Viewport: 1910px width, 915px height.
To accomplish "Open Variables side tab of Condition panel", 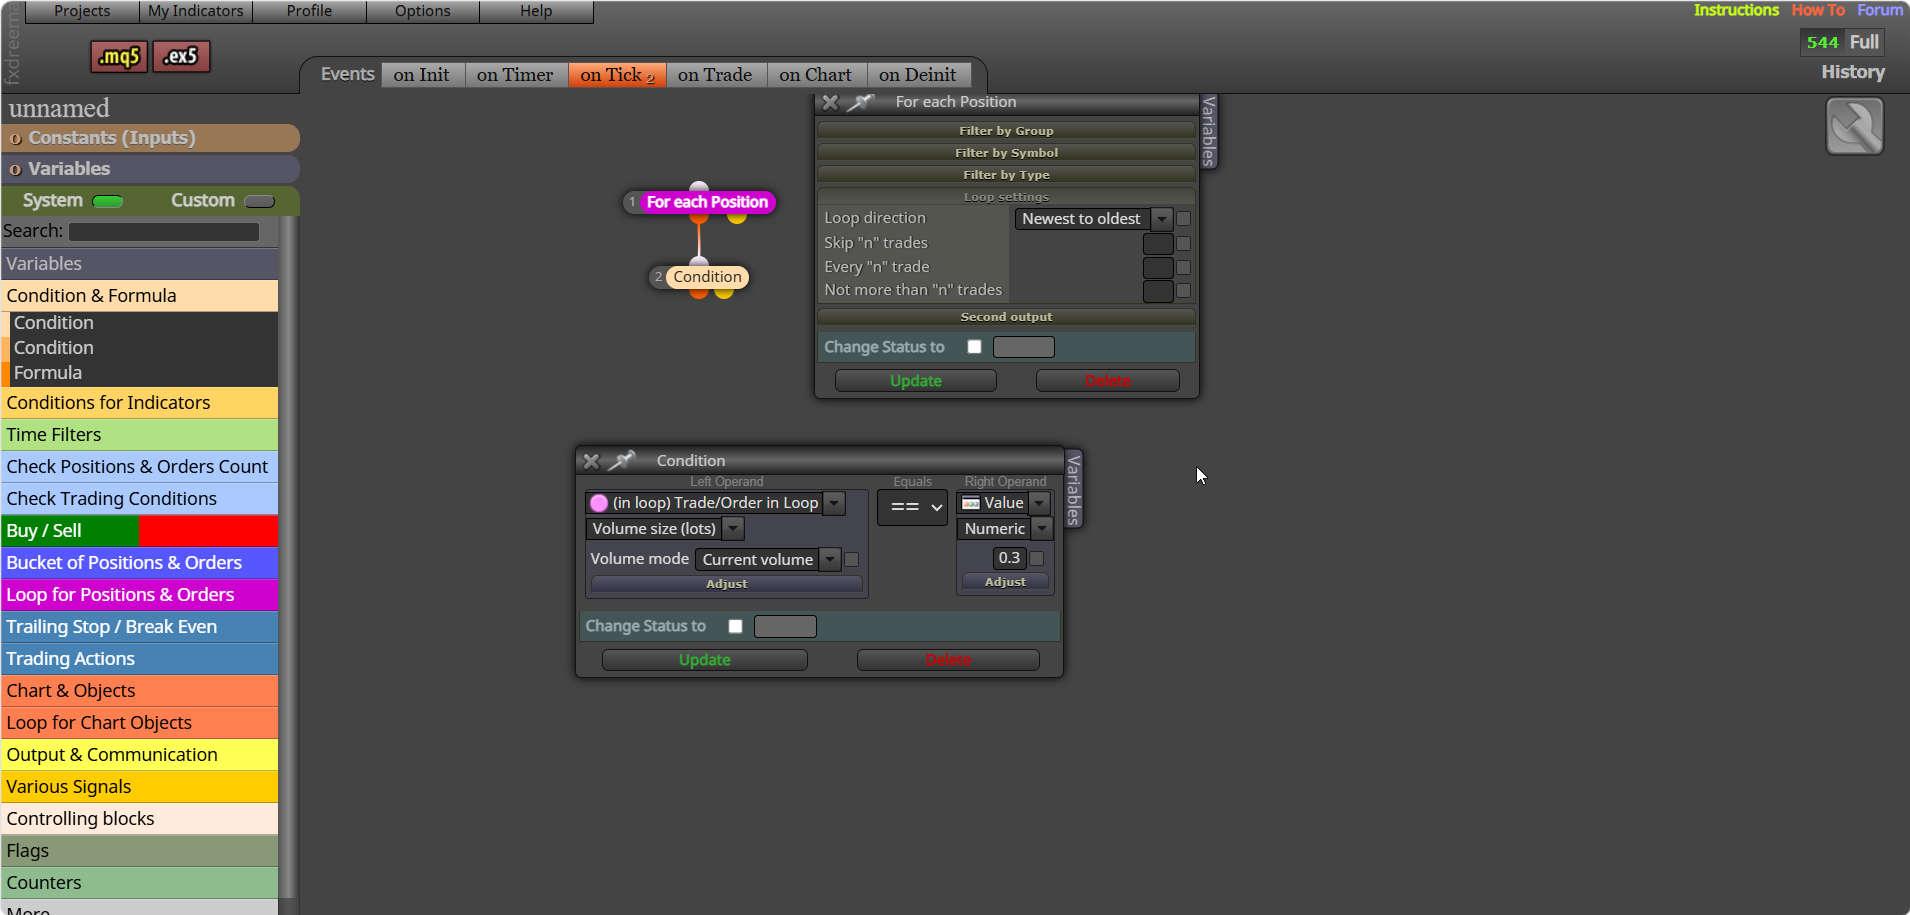I will click(x=1073, y=489).
